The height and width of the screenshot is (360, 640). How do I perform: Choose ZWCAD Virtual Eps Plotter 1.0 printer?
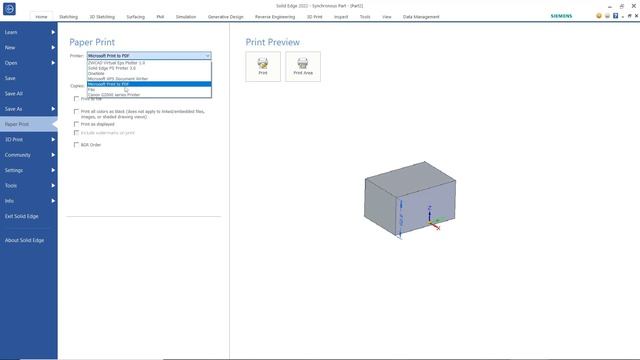pos(149,63)
